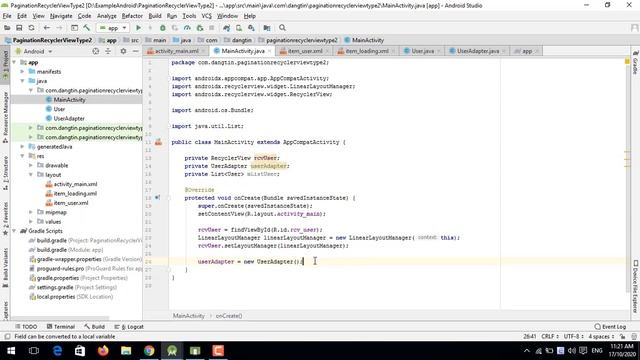Expand the drawable folder
Image resolution: width=640 pixels, height=360 pixels.
pyautogui.click(x=31, y=165)
